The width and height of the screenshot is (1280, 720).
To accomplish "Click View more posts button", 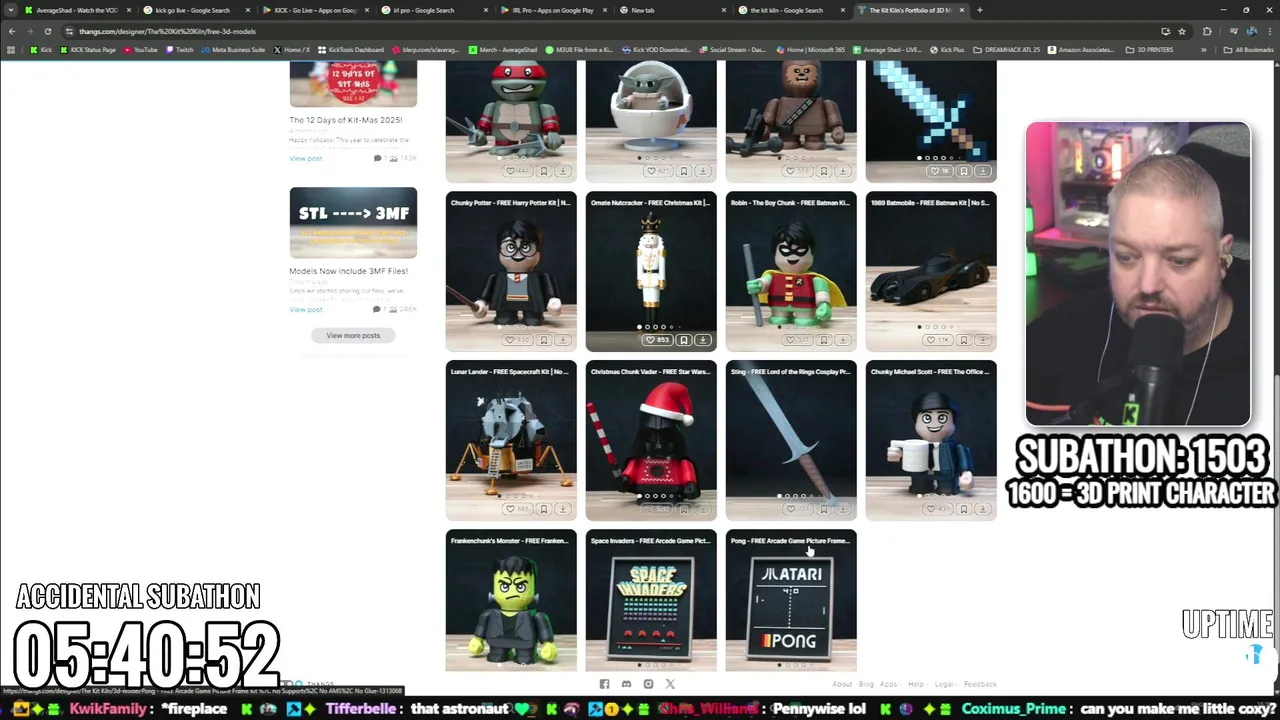I will tap(353, 336).
